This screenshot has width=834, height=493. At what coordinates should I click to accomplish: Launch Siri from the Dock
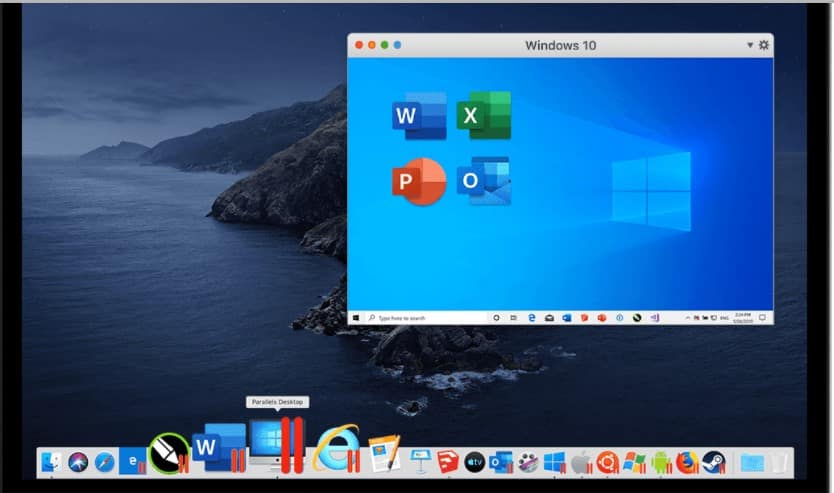click(x=78, y=462)
